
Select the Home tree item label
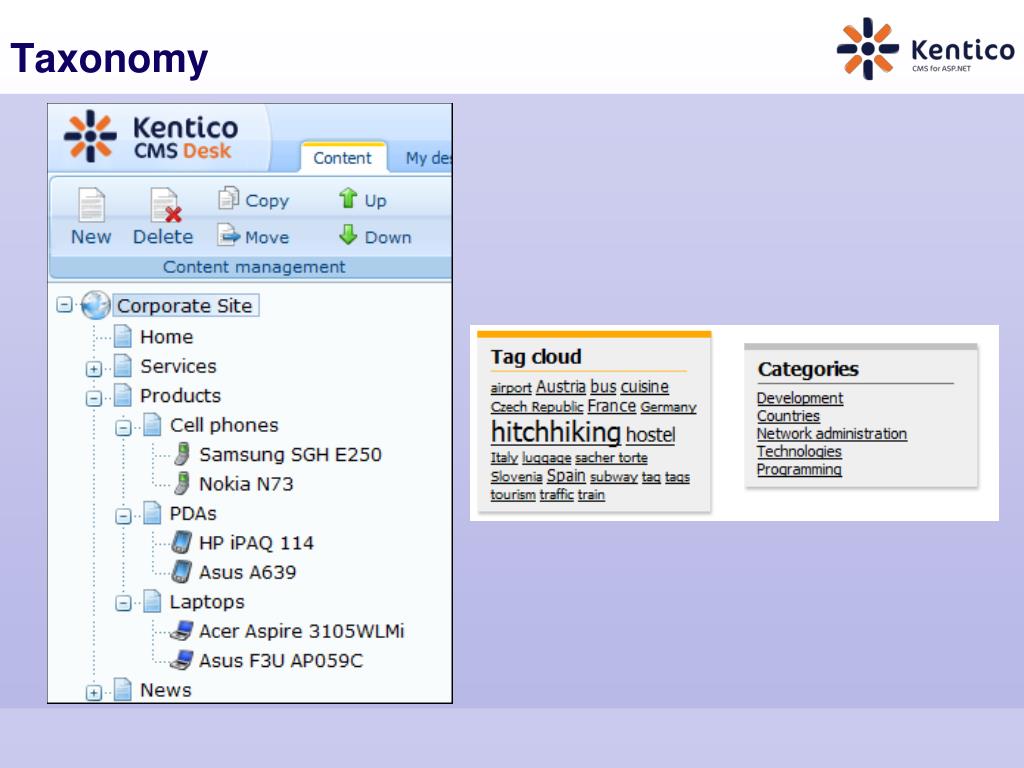coord(167,337)
